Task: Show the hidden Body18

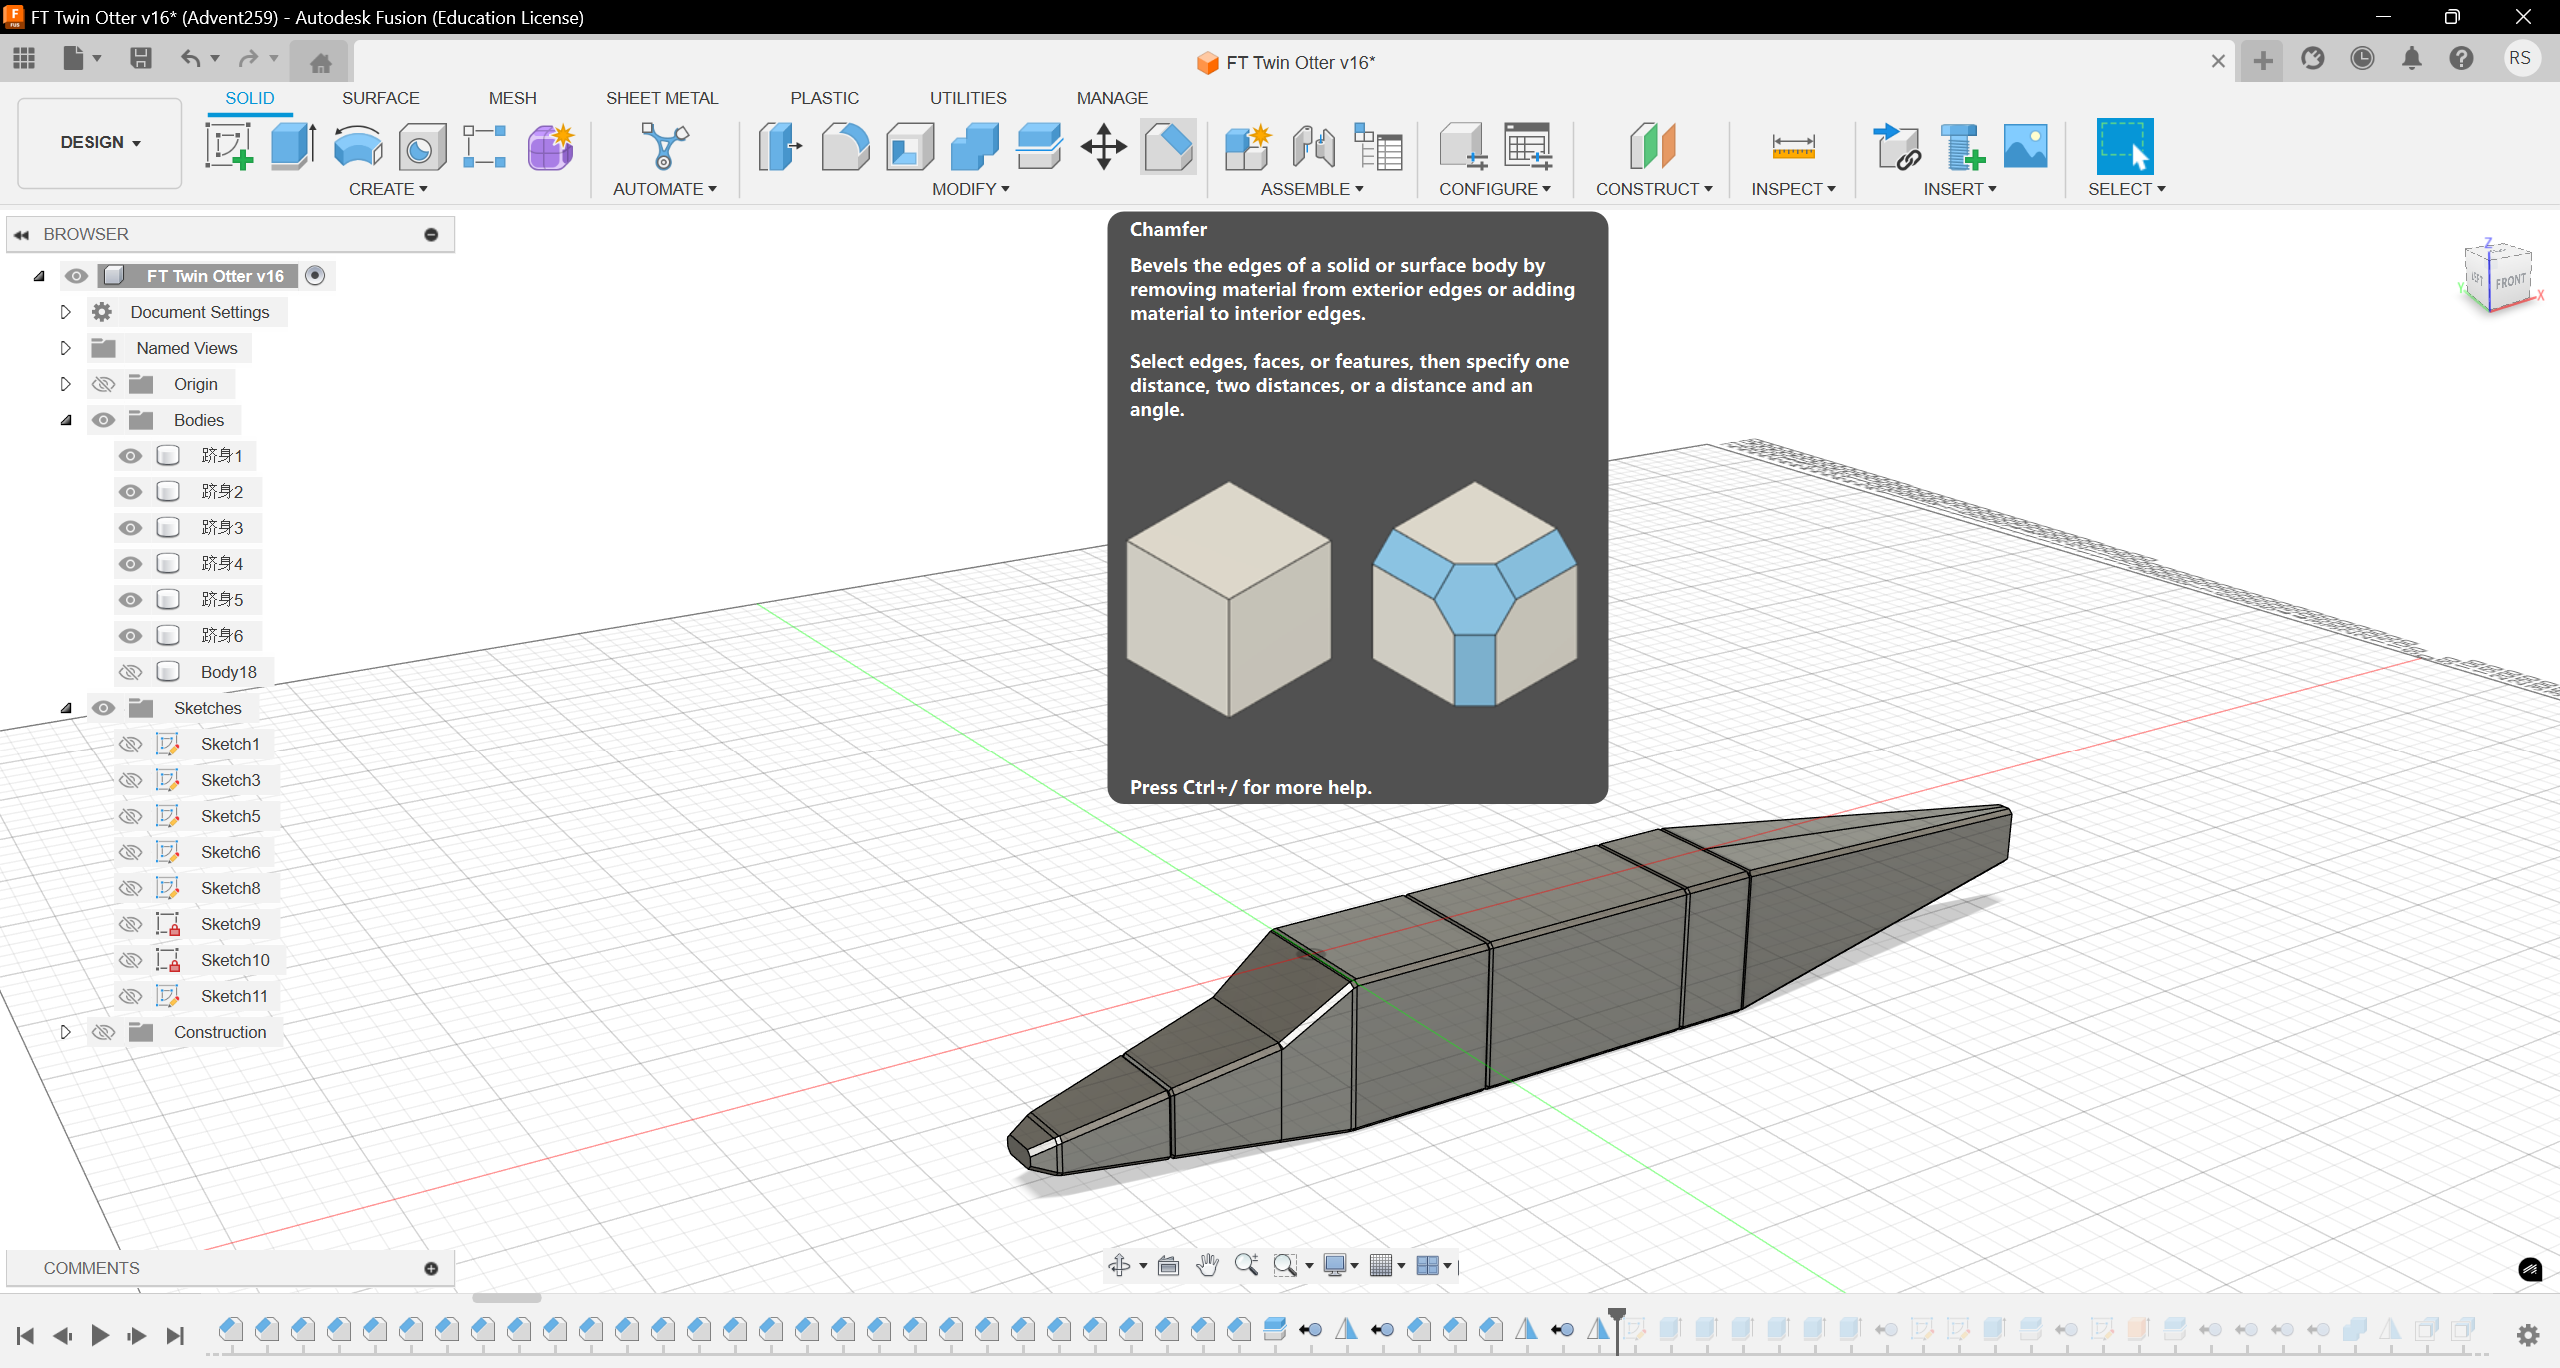Action: click(130, 672)
